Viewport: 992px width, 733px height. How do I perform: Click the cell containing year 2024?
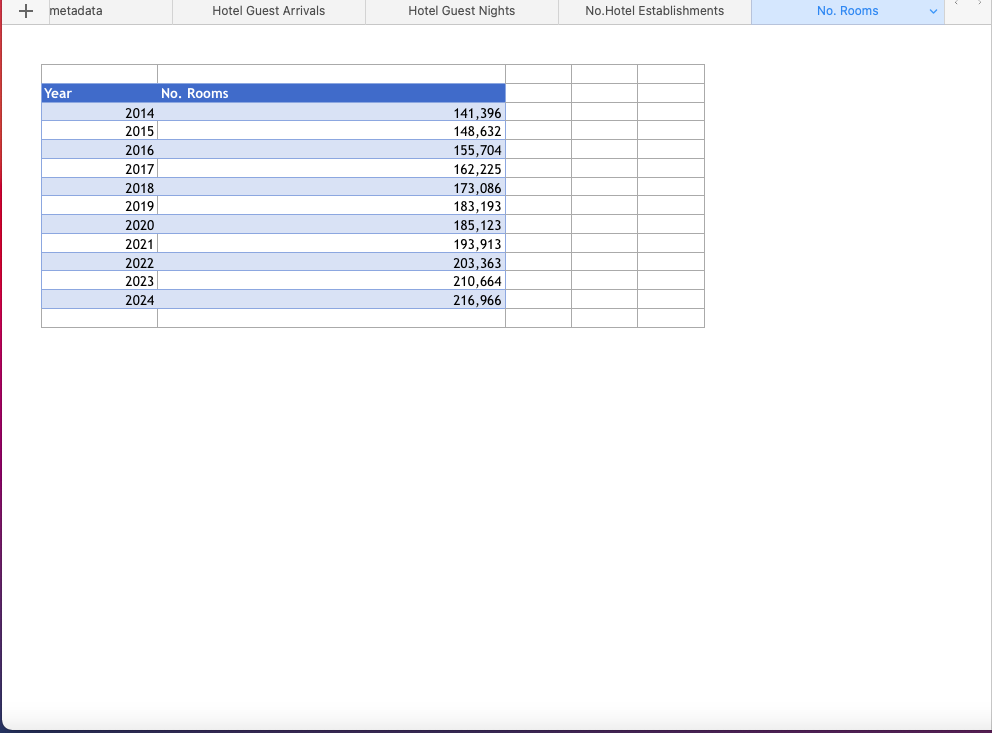(x=99, y=300)
